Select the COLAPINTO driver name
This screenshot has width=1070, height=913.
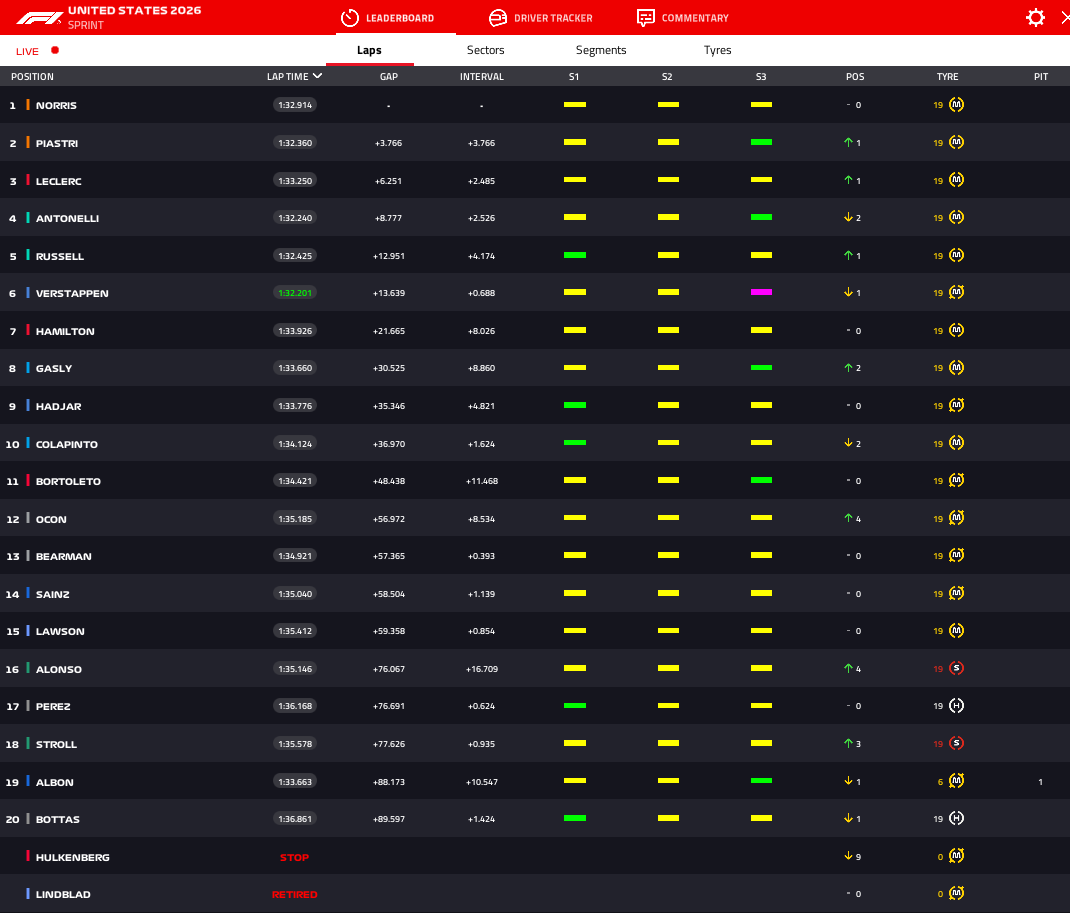point(66,444)
